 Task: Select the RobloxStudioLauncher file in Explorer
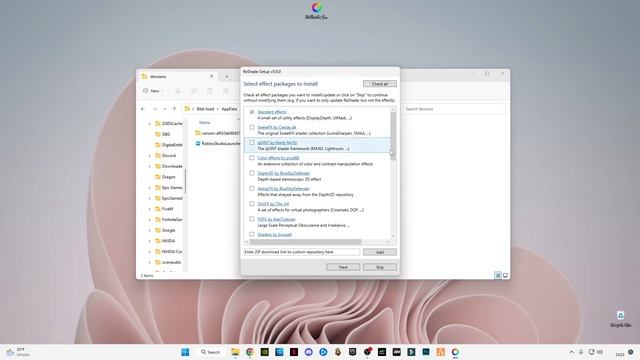[218, 144]
